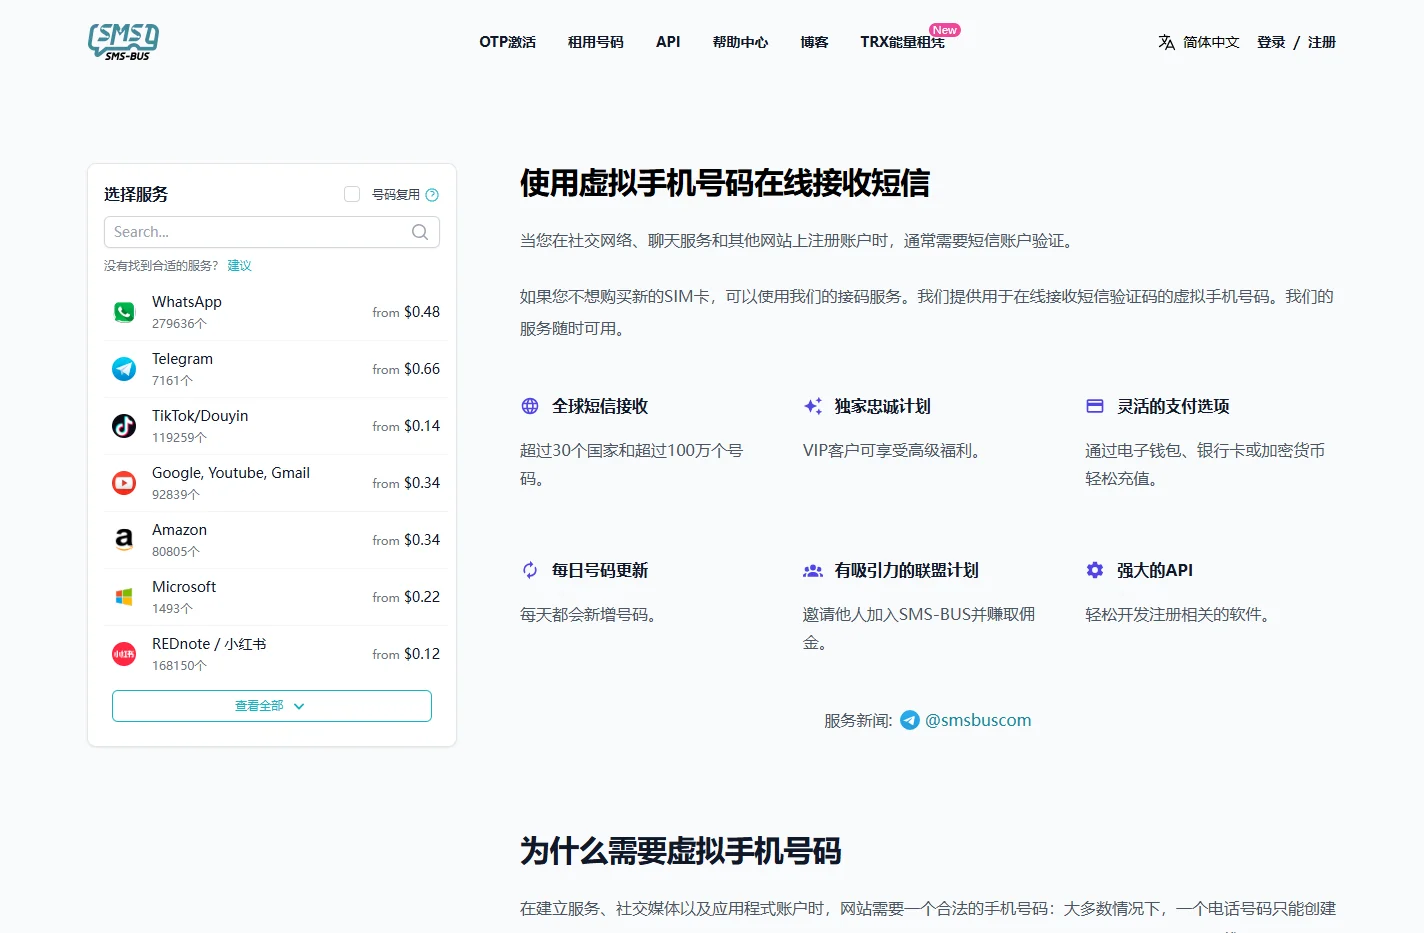Click the 为什么需要虚拟手机号码 heading
1424x933 pixels.
(x=680, y=851)
